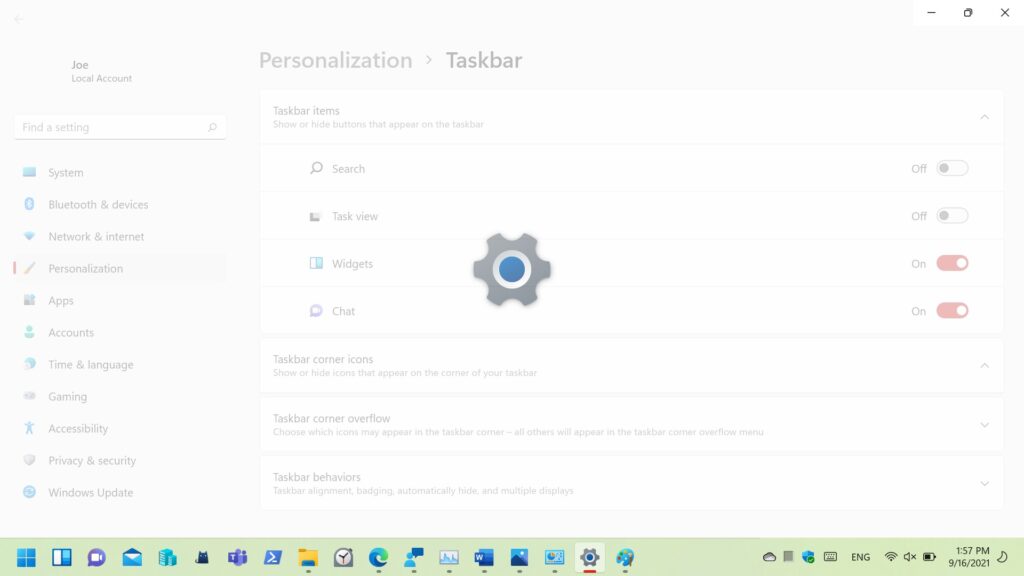Select Windows Update in sidebar
Image resolution: width=1024 pixels, height=576 pixels.
[x=90, y=493]
